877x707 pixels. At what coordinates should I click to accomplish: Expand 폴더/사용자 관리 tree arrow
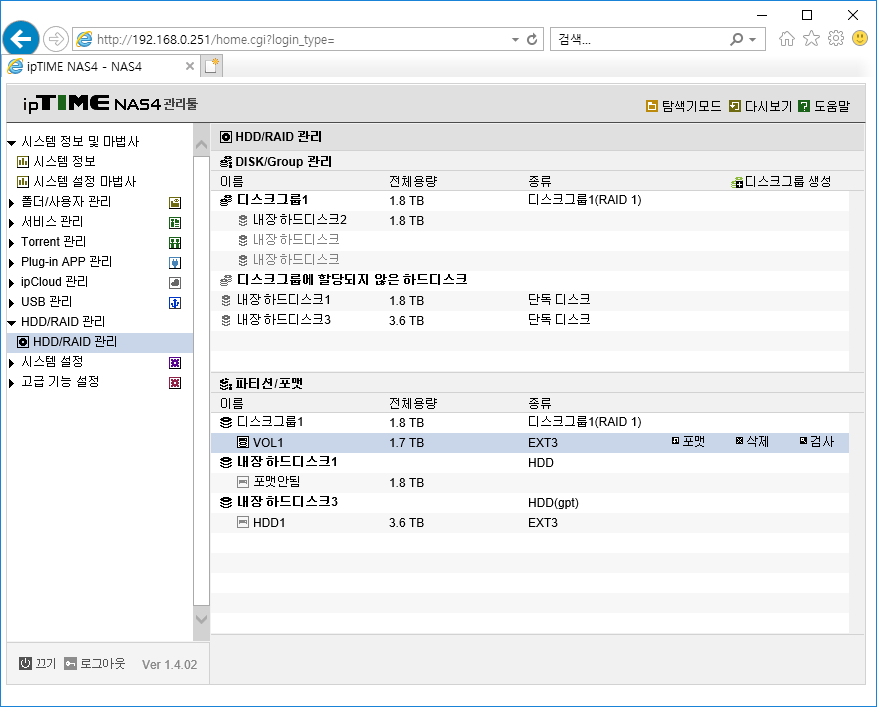click(x=11, y=203)
